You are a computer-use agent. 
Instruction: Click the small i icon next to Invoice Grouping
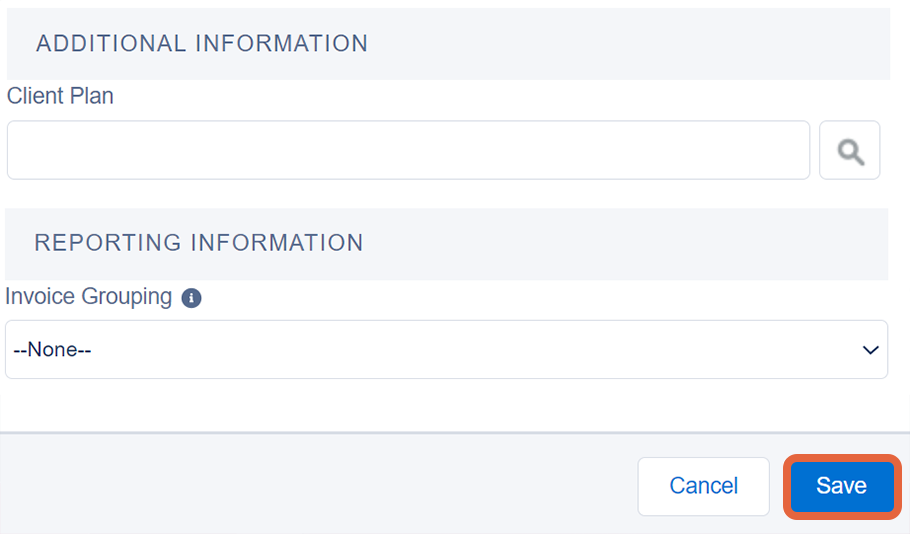tap(192, 298)
